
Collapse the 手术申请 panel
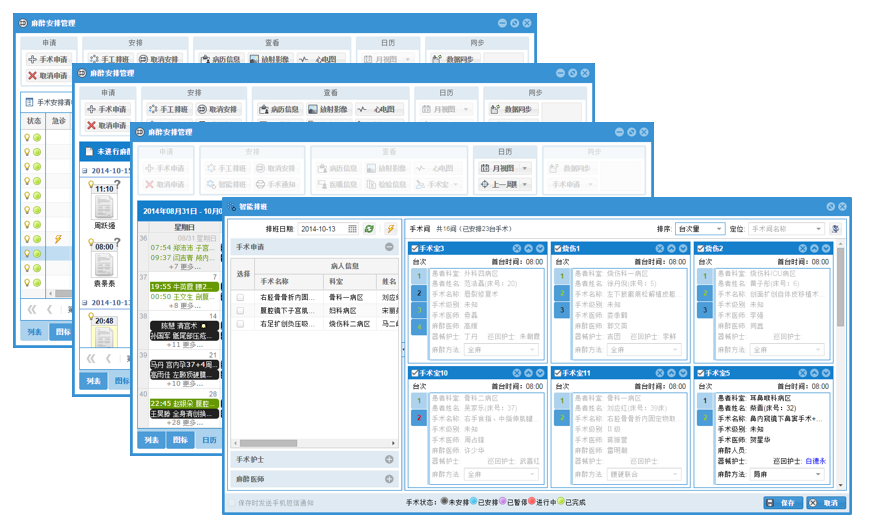(x=389, y=247)
